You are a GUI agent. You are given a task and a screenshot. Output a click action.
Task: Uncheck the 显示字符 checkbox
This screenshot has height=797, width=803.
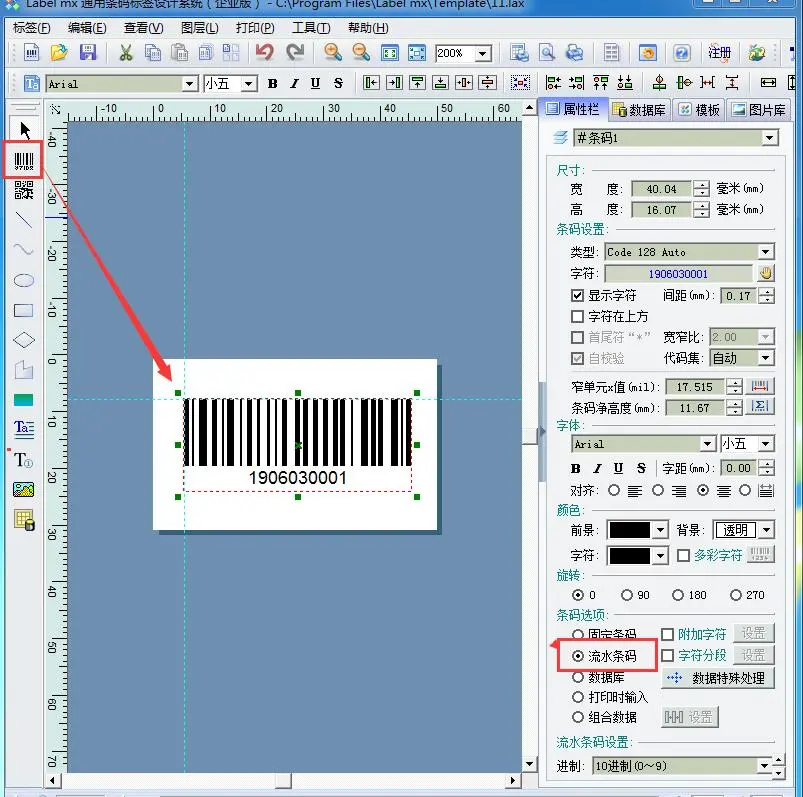tap(577, 296)
